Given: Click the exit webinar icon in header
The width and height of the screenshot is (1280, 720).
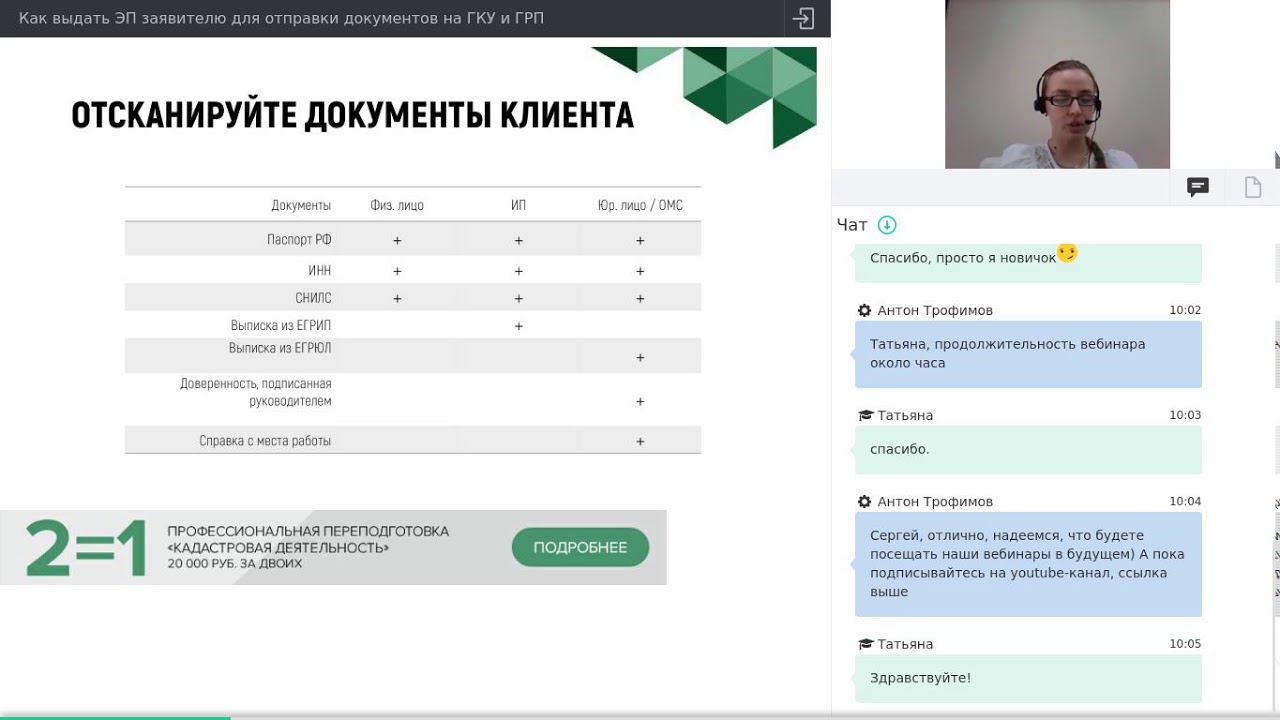Looking at the screenshot, I should (803, 18).
